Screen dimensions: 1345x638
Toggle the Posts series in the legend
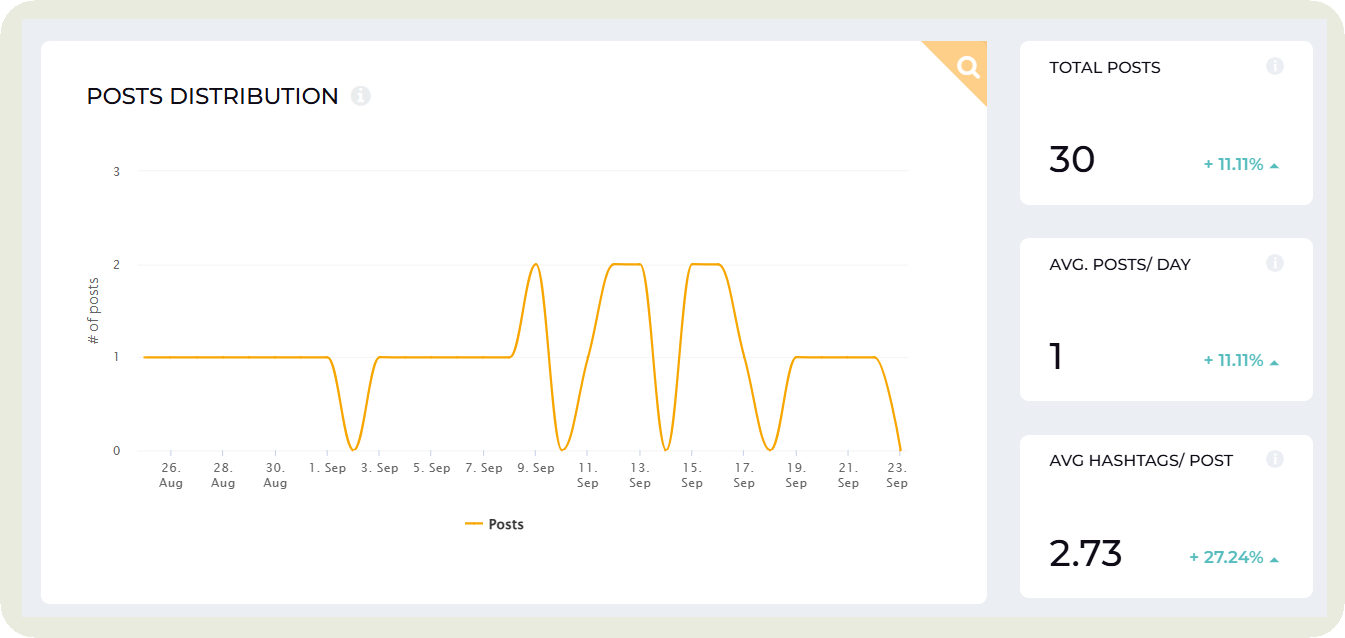(496, 523)
